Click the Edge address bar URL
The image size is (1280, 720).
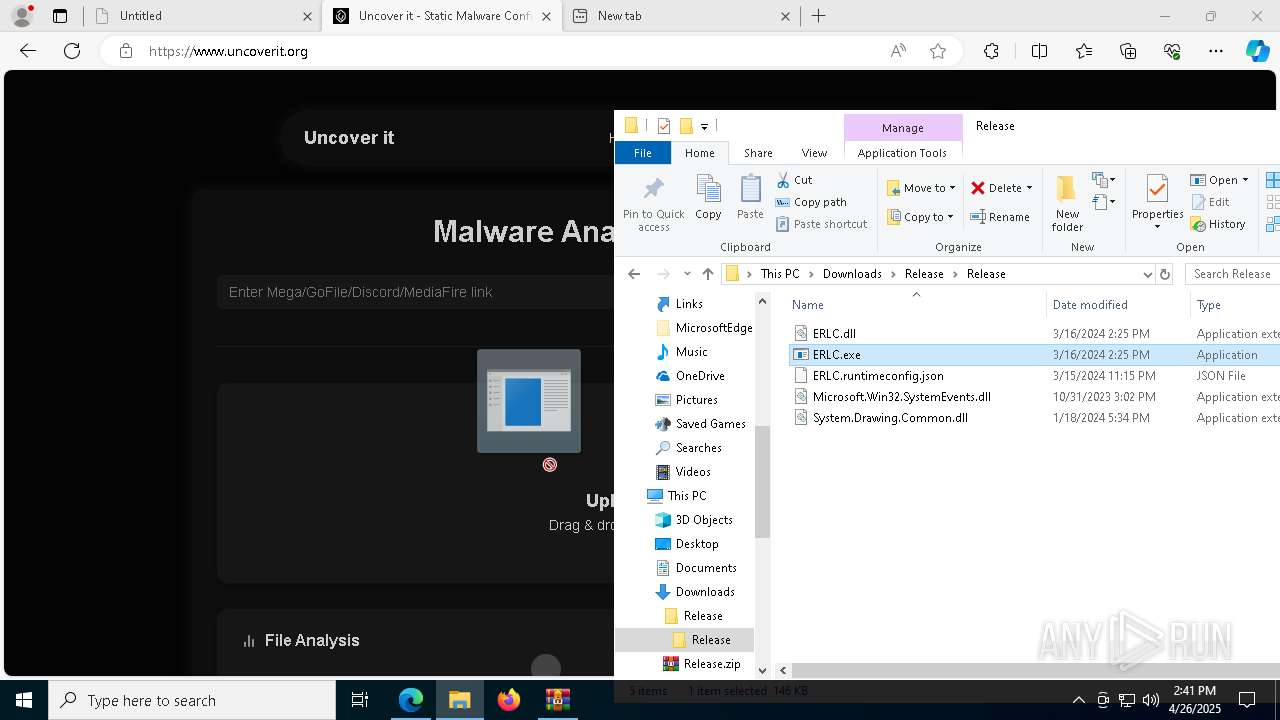pos(228,51)
